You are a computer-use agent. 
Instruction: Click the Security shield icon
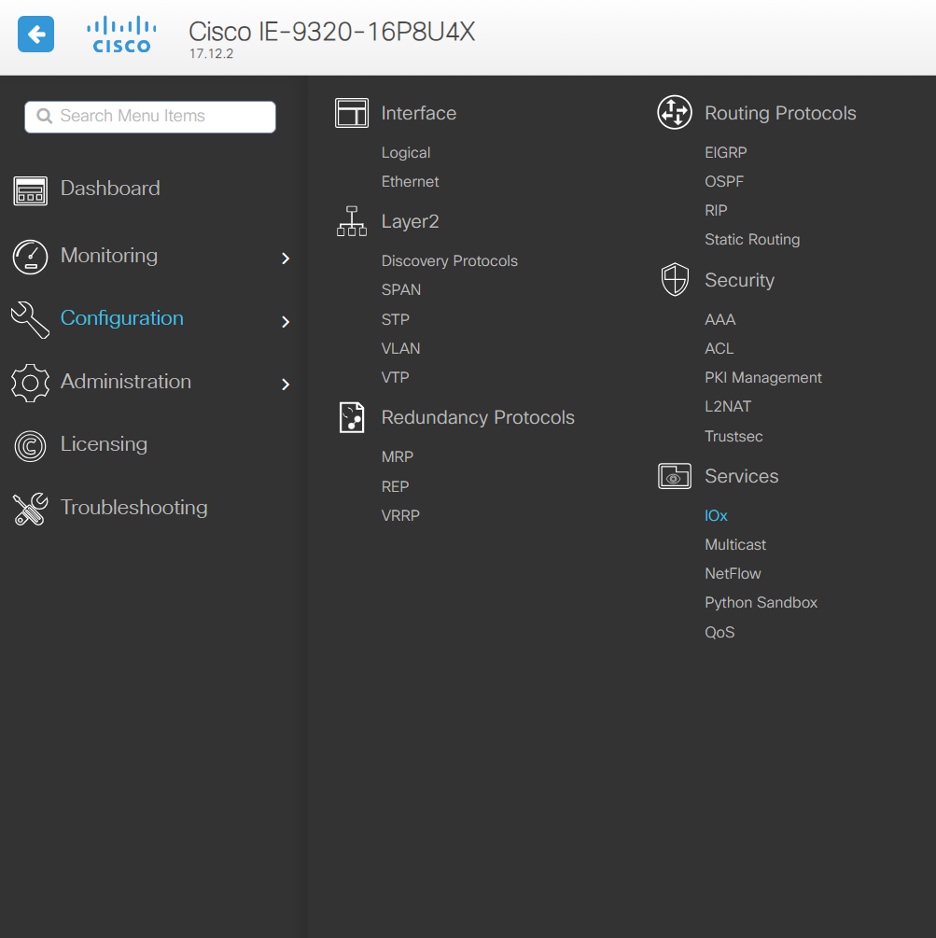click(675, 279)
